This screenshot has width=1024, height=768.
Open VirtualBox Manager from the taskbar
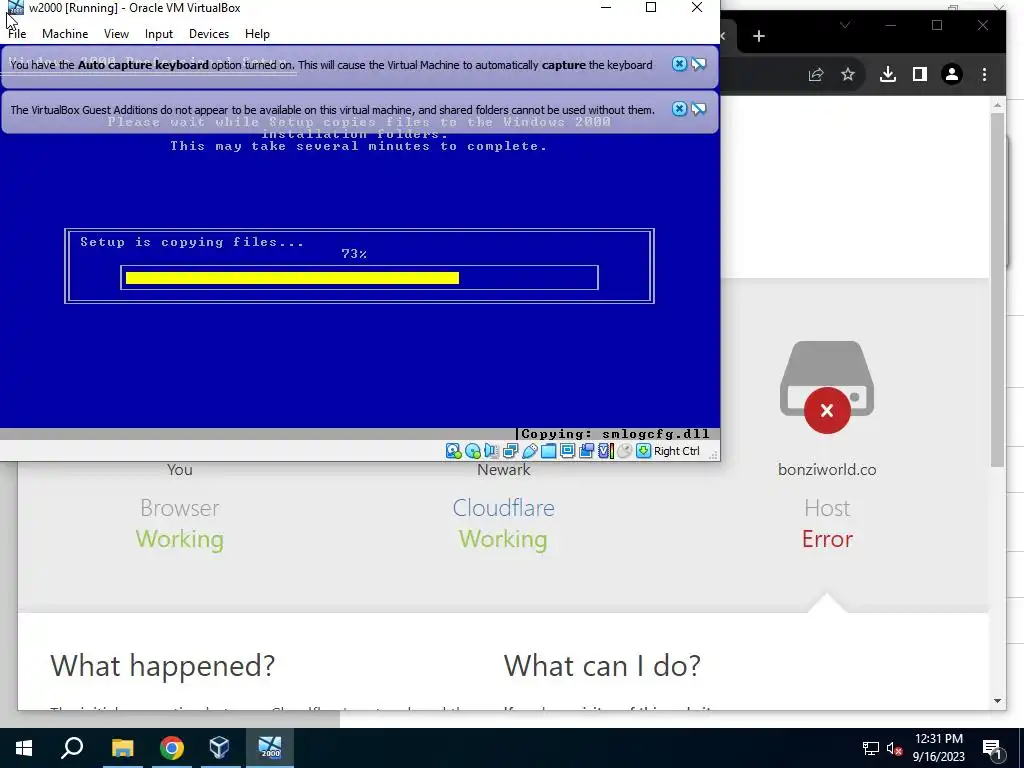[x=220, y=748]
